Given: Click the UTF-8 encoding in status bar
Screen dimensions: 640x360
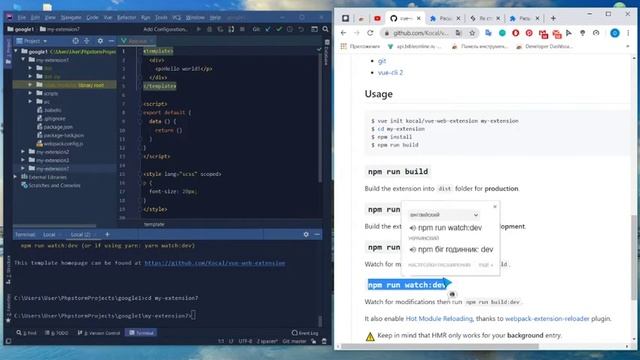Looking at the screenshot, I should tap(245, 341).
